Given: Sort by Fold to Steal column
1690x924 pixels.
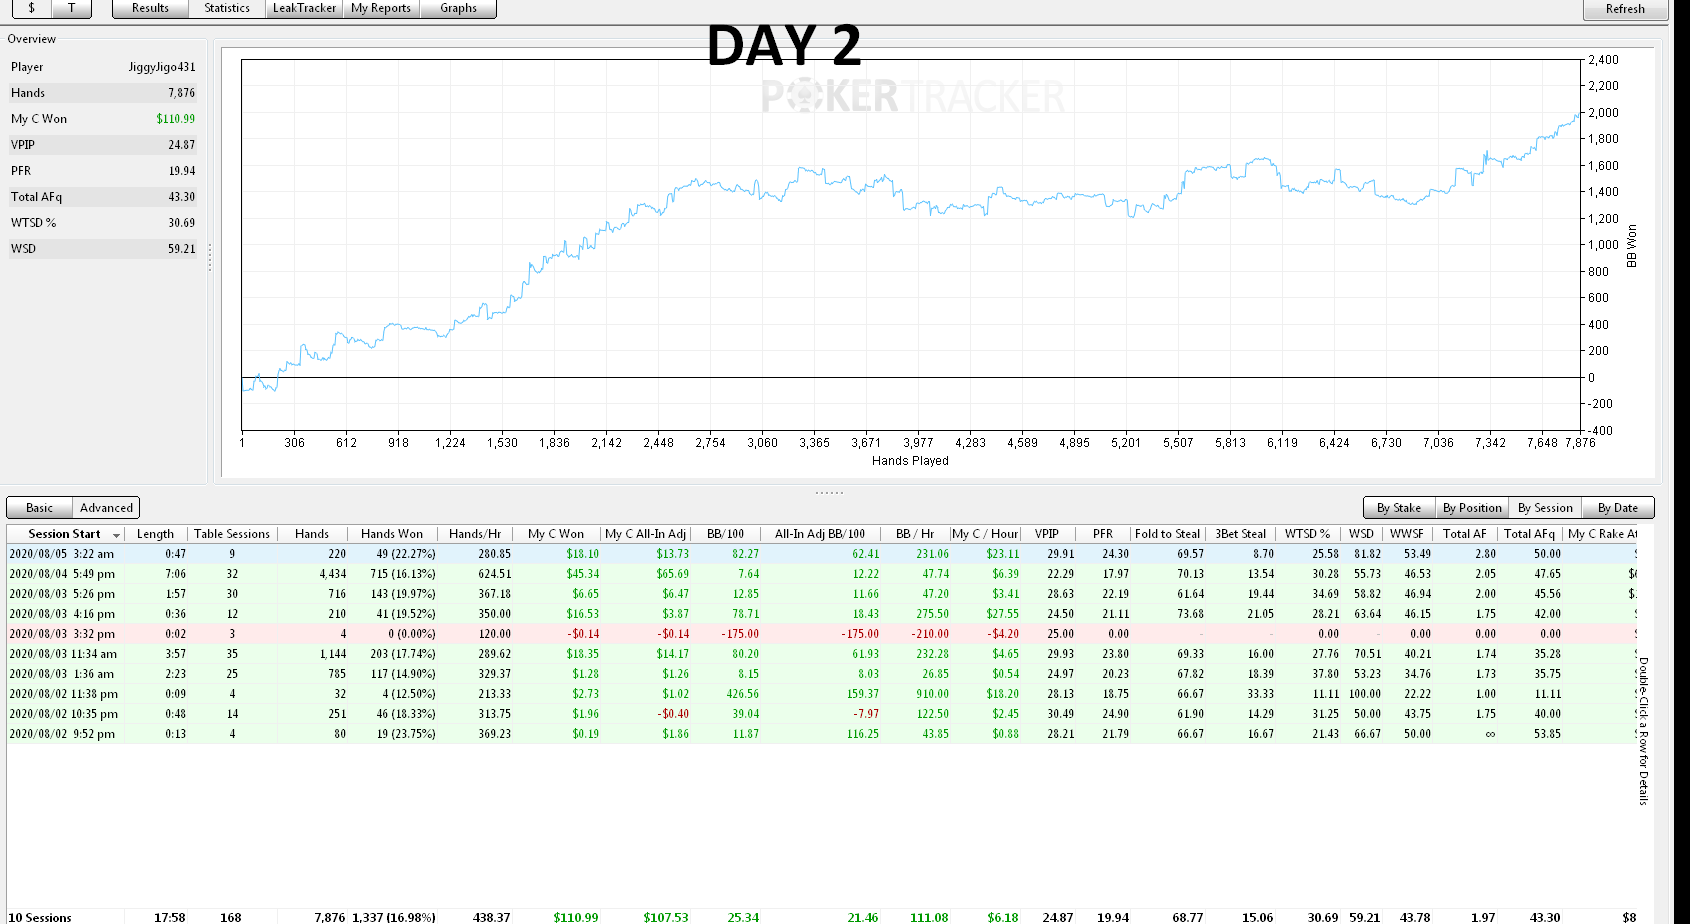Looking at the screenshot, I should (1167, 534).
